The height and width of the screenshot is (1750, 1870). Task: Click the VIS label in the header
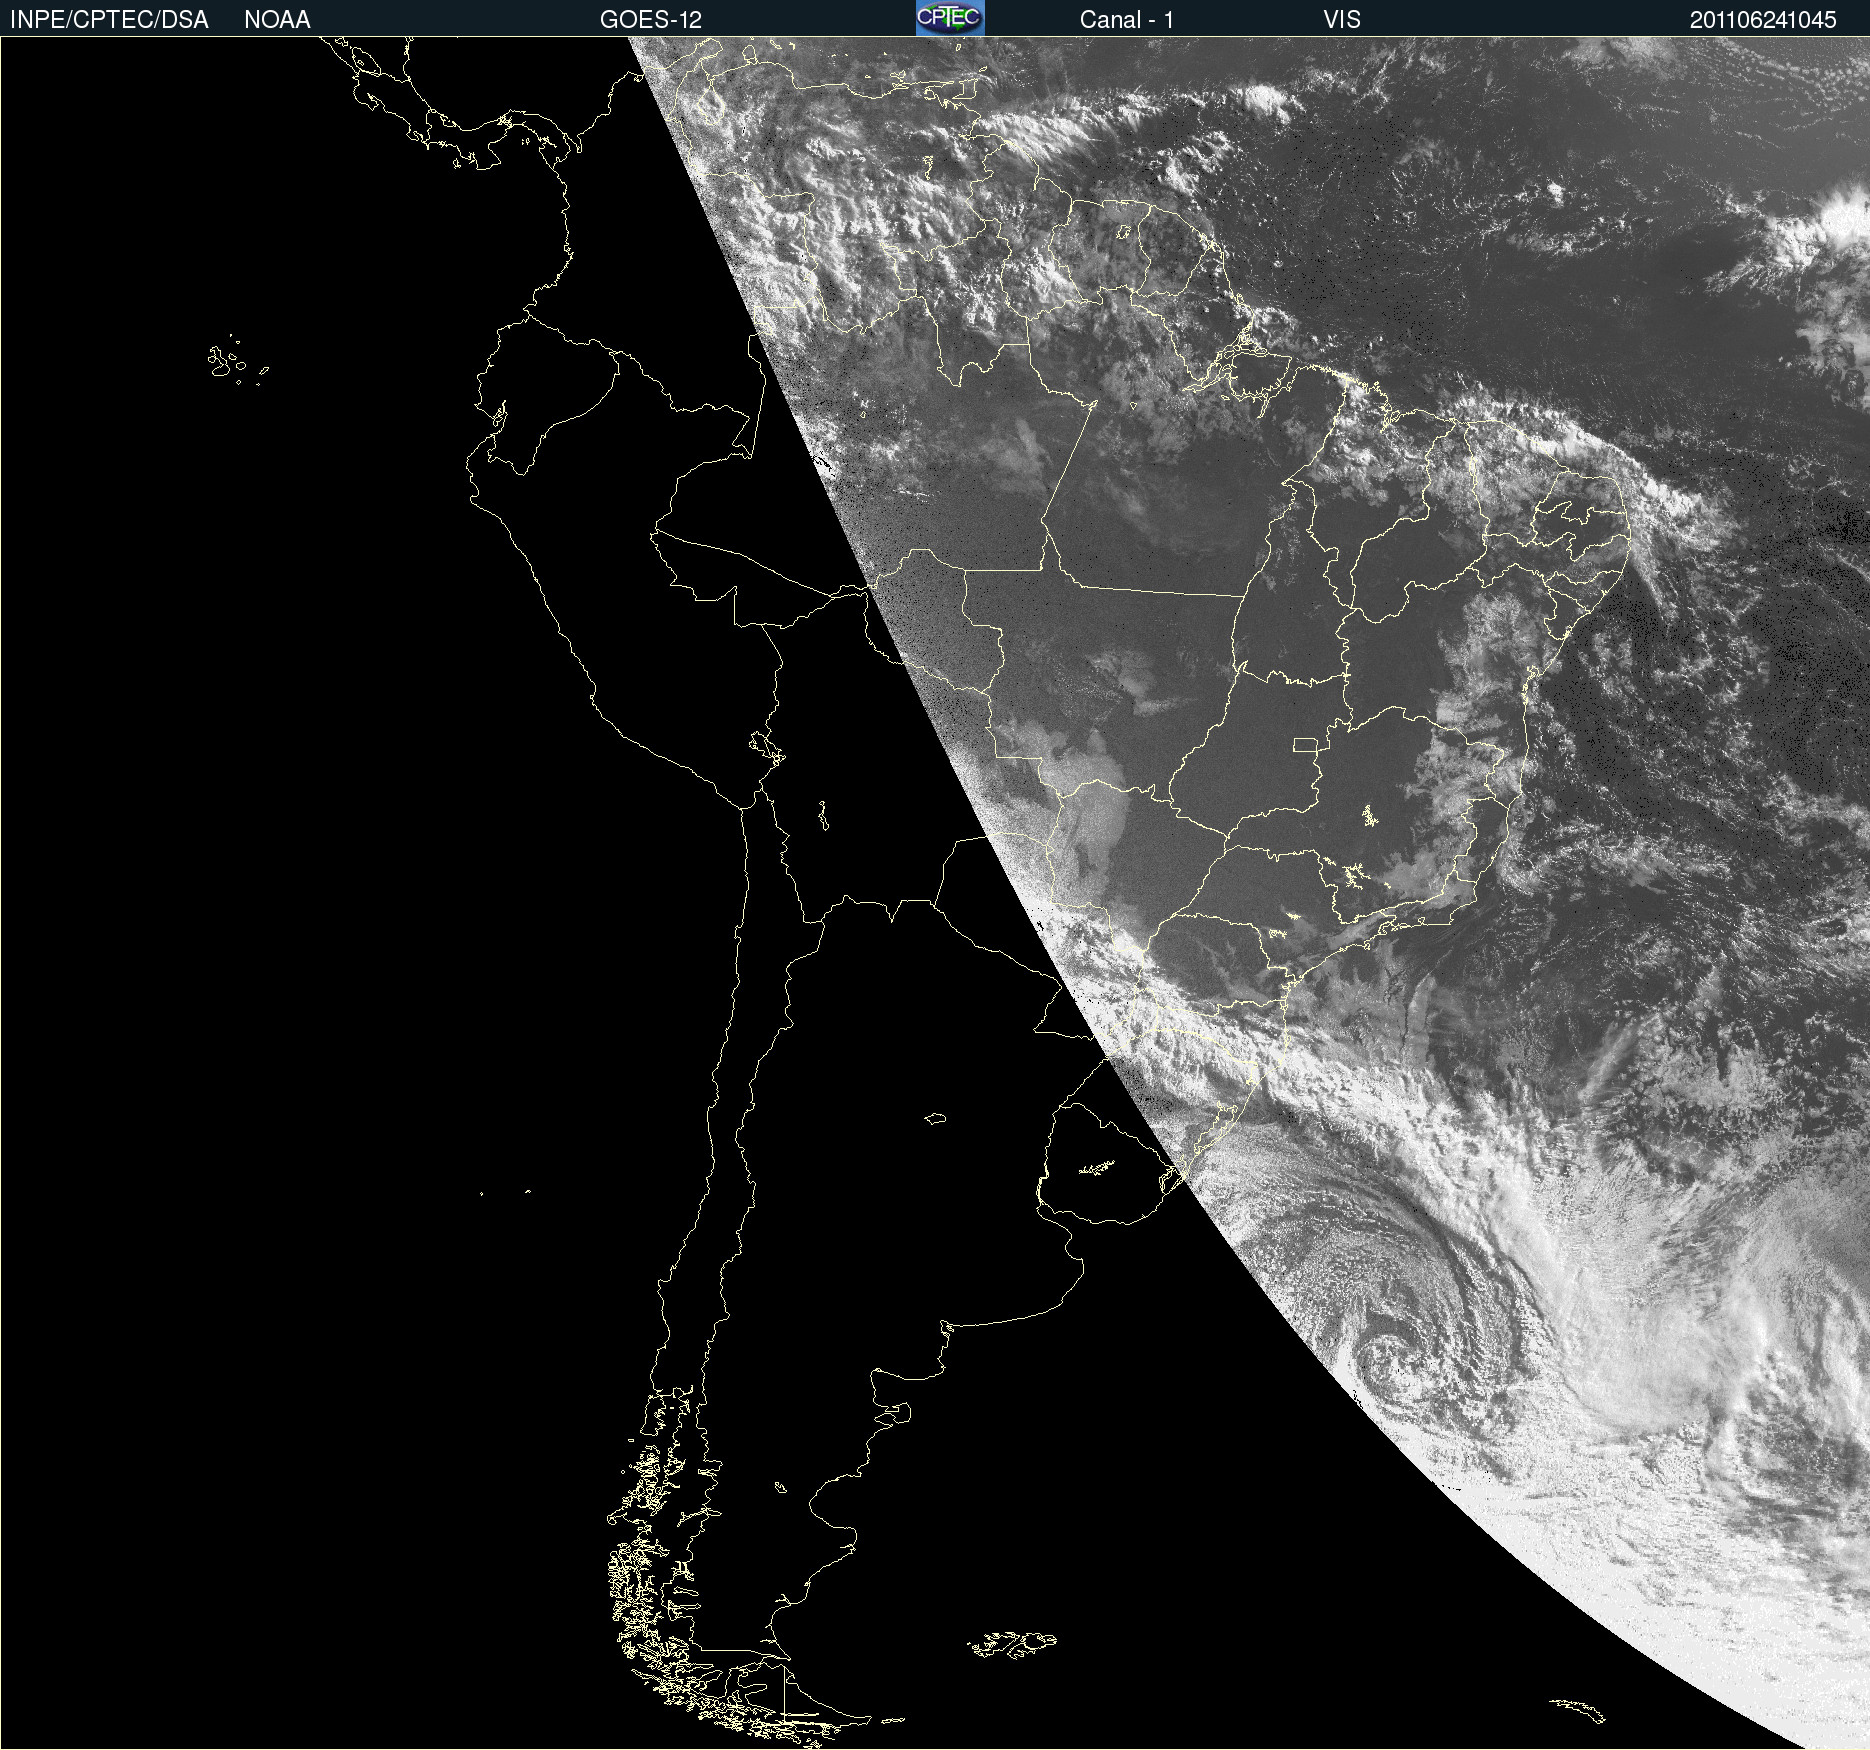(1341, 20)
